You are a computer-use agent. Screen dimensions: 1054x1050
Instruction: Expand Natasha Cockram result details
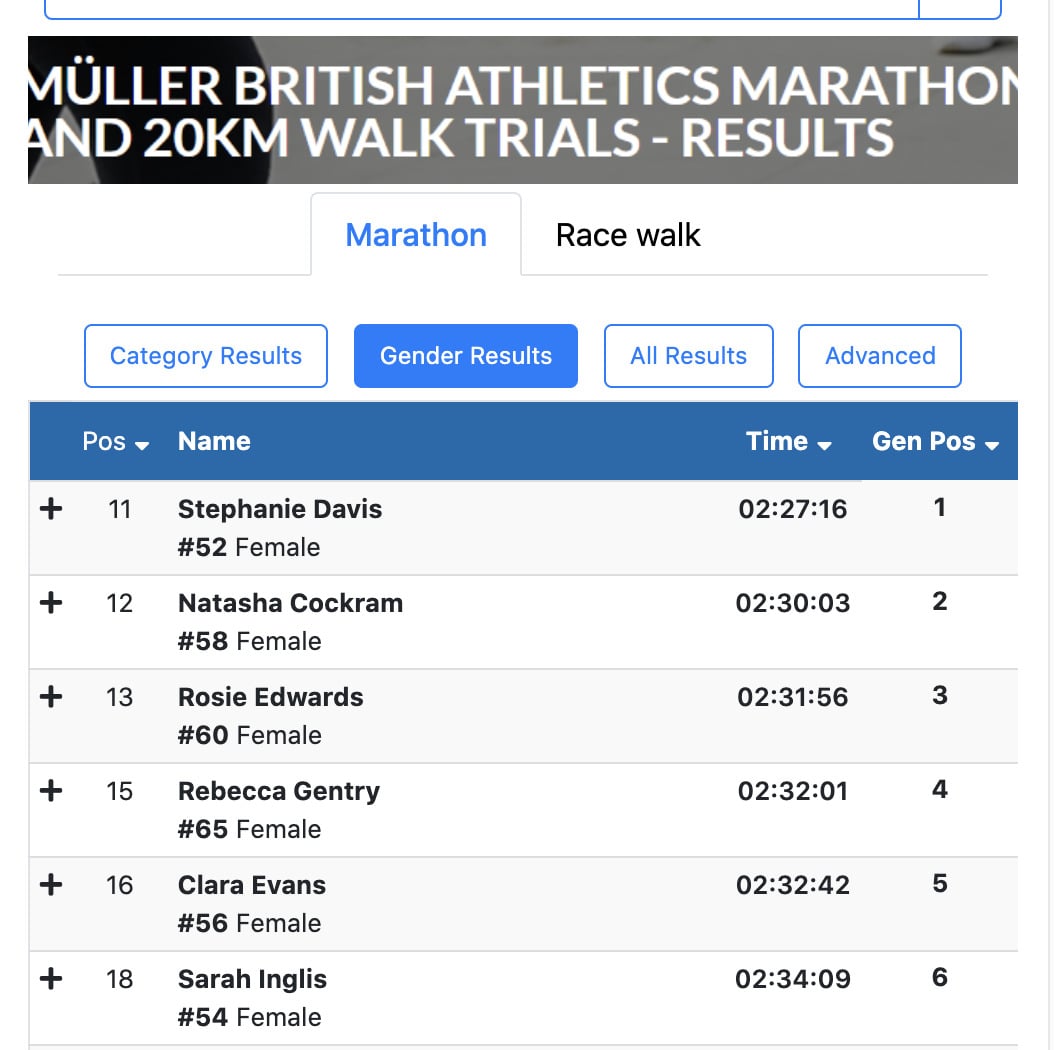click(x=50, y=603)
